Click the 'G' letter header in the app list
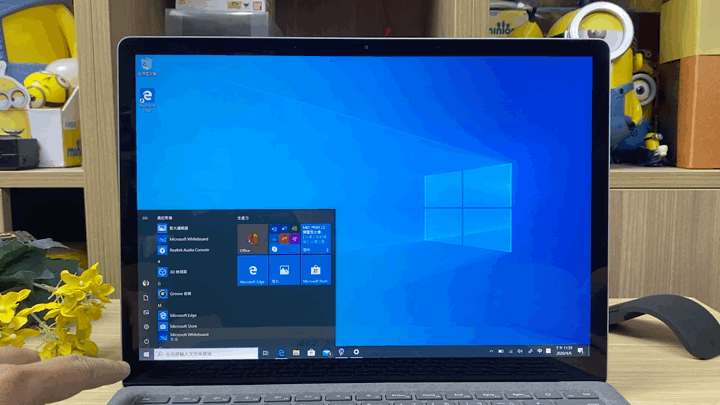Screen dimensions: 720x405 pos(159,283)
